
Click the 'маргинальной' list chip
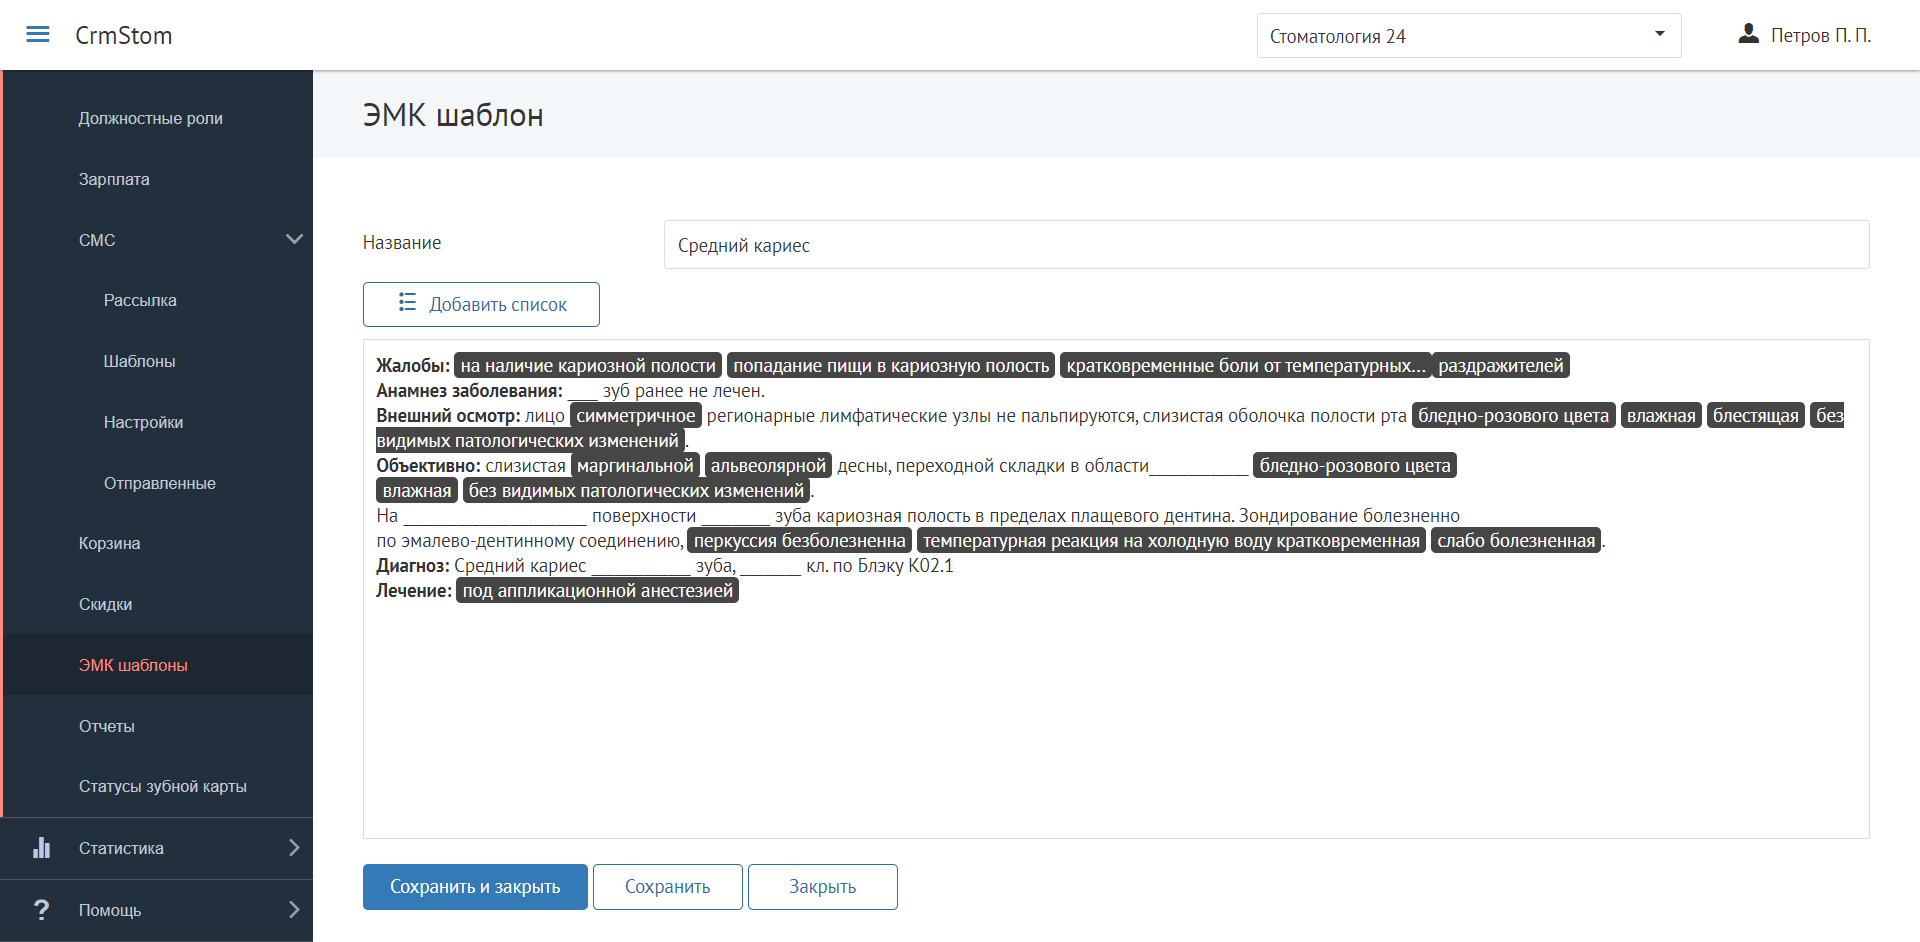[x=635, y=466]
